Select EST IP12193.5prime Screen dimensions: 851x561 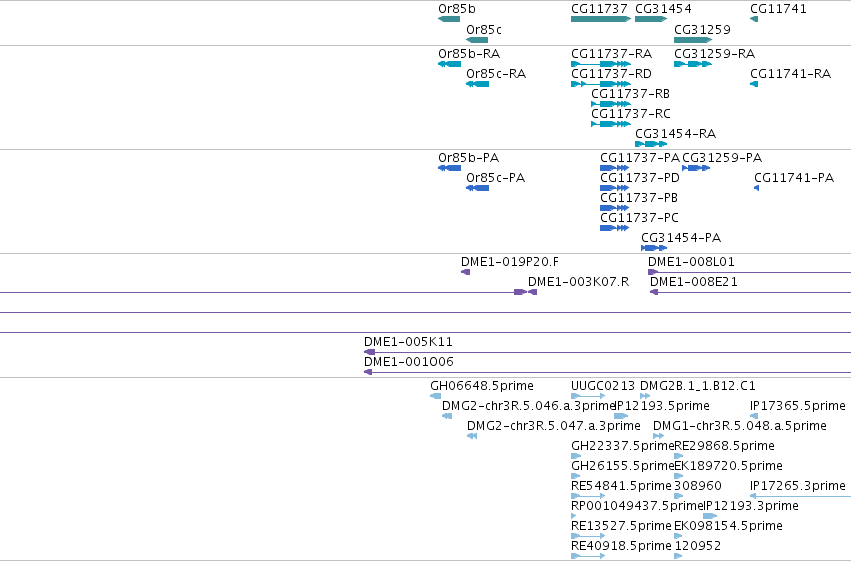coord(663,406)
